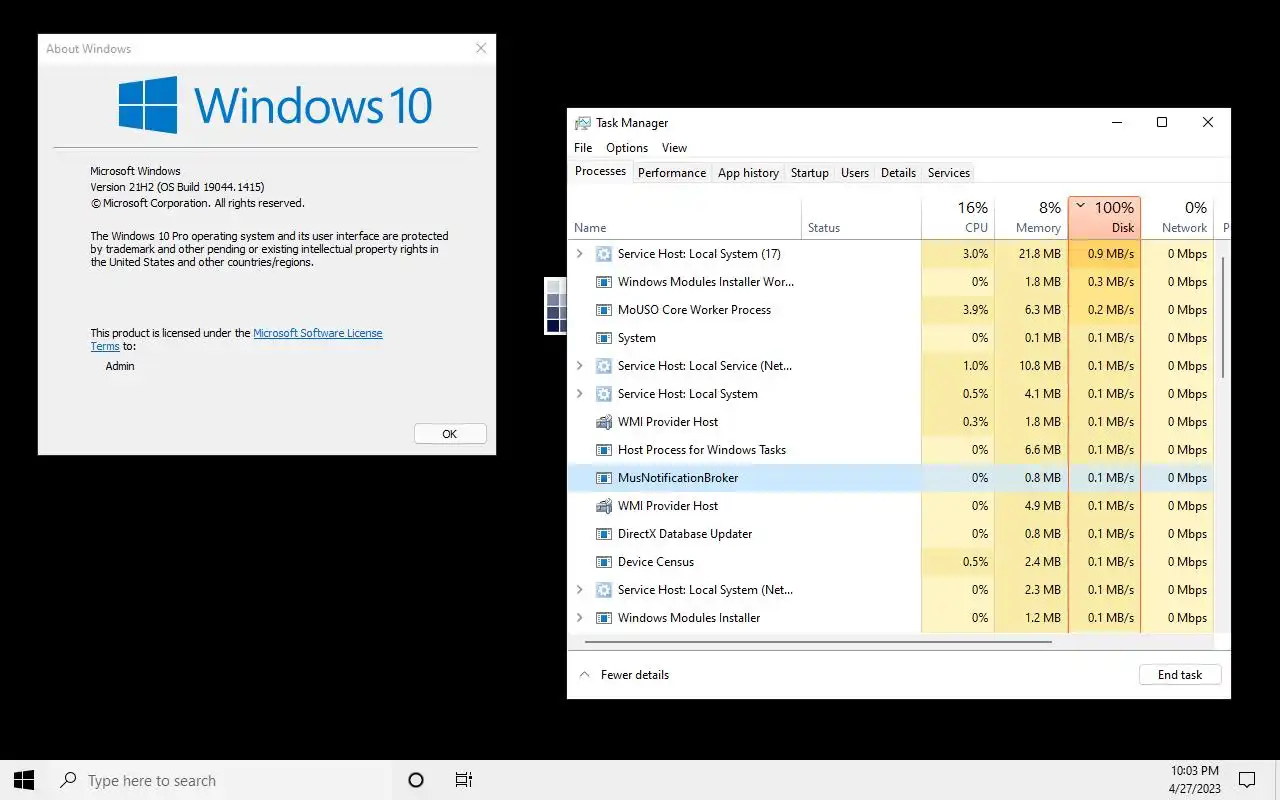
Task: Switch to the Startup tab
Action: [810, 173]
